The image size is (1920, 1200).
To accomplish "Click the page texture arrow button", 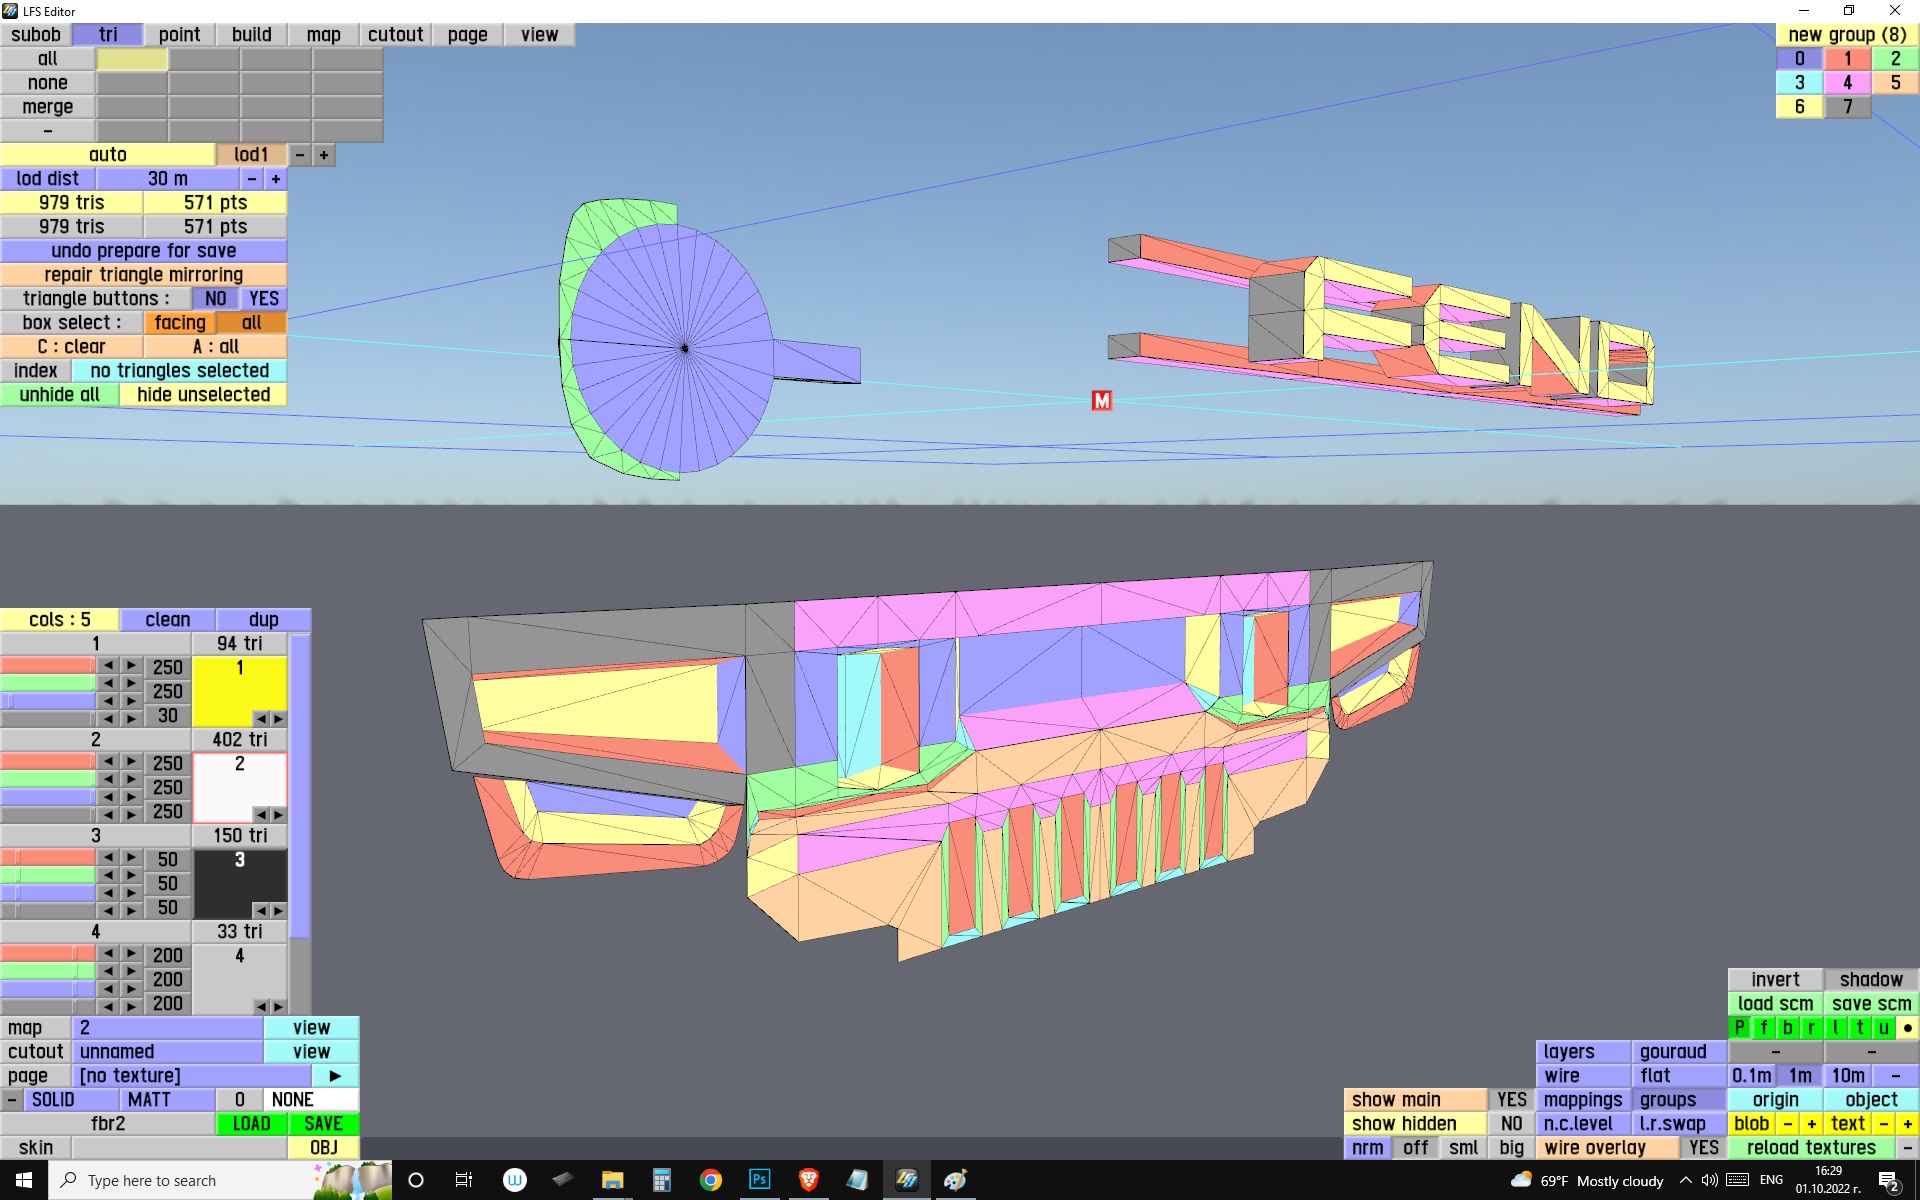I will click(x=335, y=1076).
